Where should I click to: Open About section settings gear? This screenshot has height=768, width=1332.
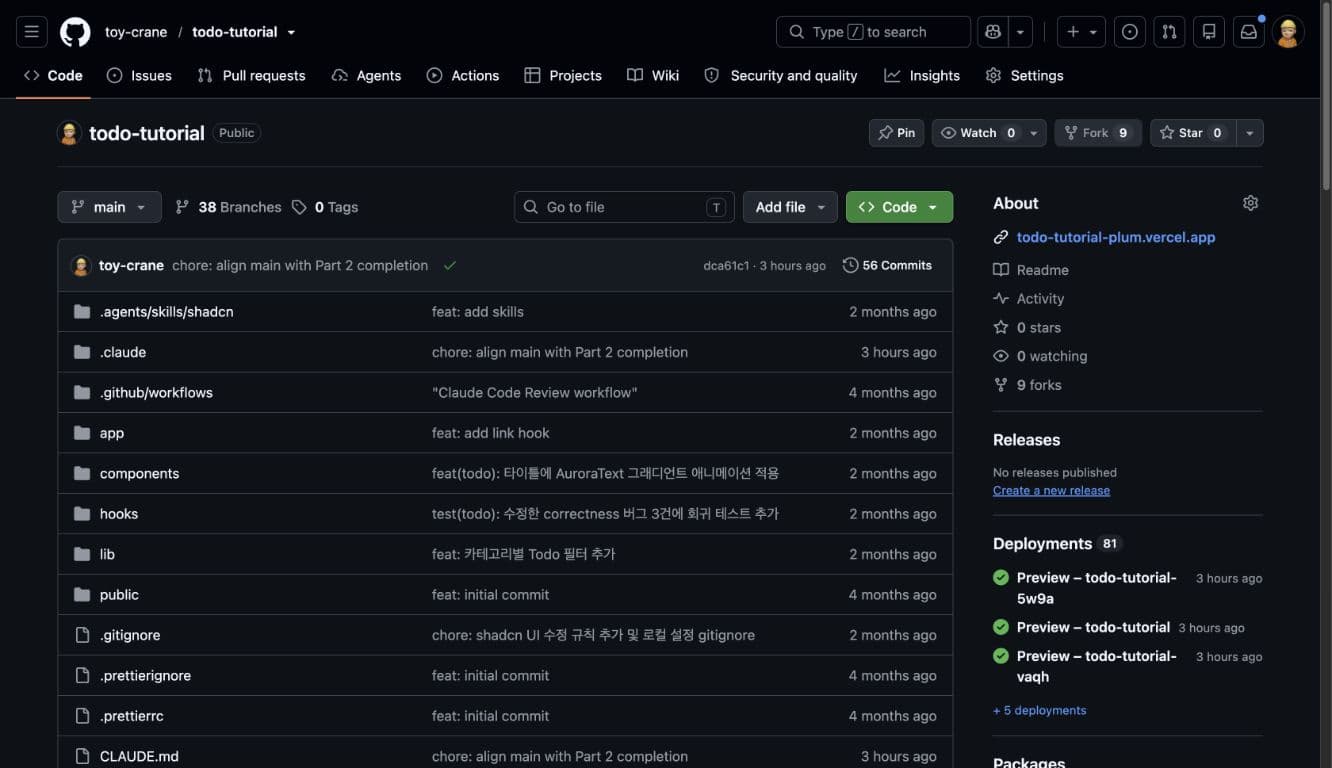click(1250, 203)
